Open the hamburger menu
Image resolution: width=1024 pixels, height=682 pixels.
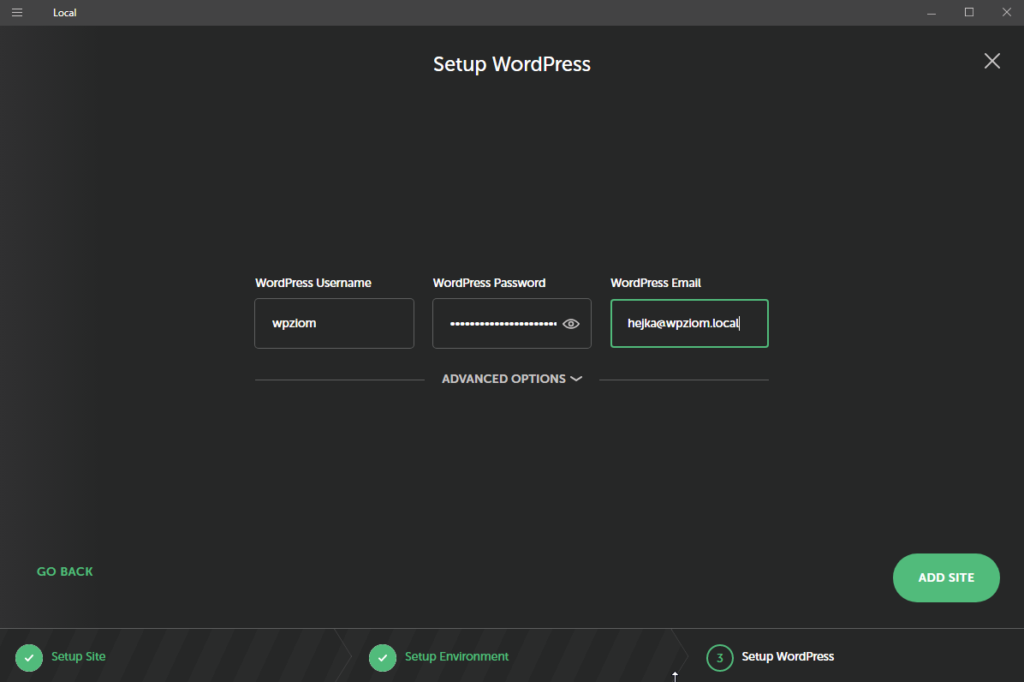(16, 12)
